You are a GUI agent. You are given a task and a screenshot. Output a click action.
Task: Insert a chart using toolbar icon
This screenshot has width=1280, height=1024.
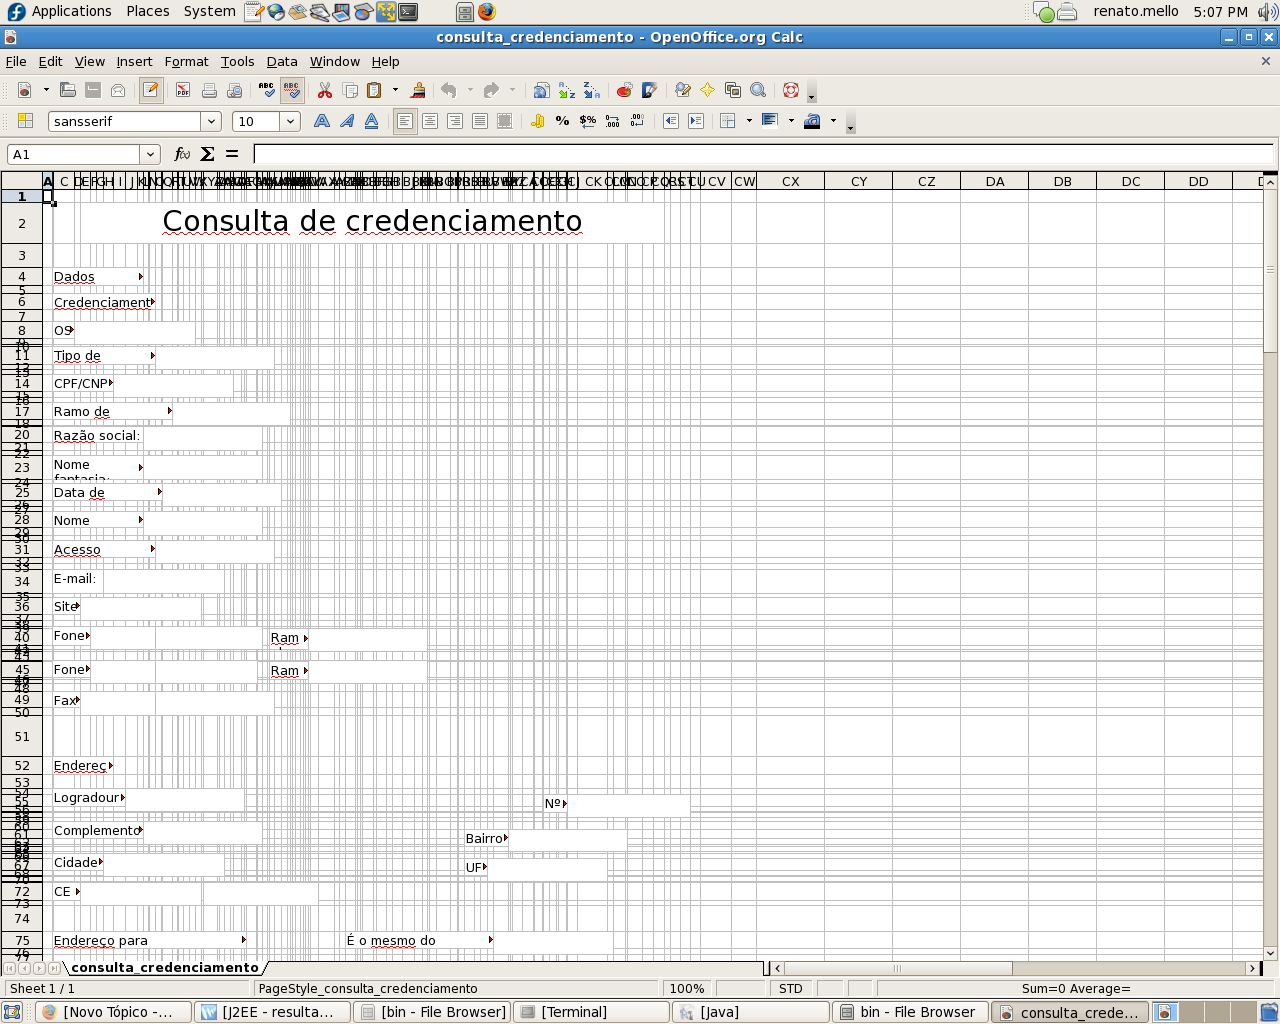[624, 90]
